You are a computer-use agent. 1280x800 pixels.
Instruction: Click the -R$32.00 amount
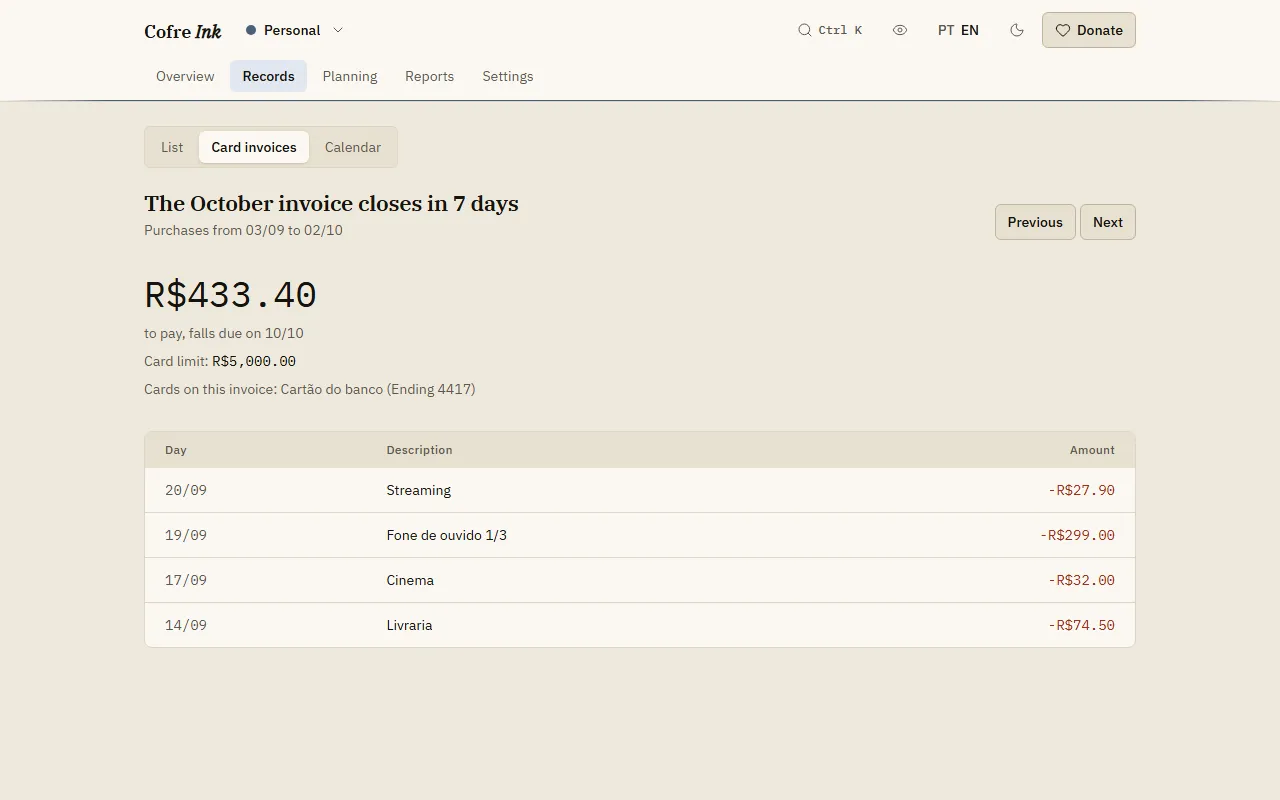click(x=1081, y=580)
